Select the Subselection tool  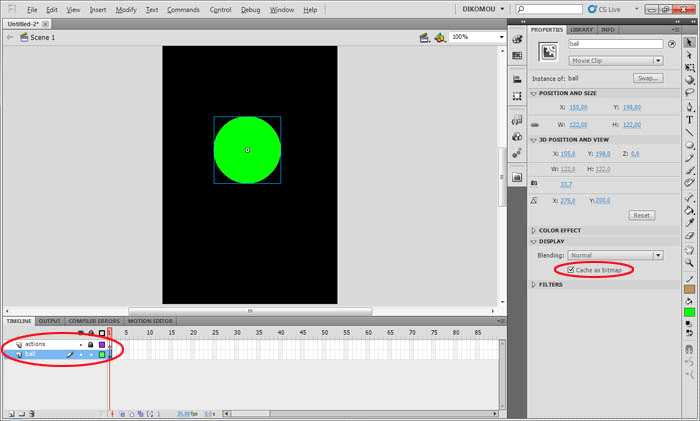point(689,55)
